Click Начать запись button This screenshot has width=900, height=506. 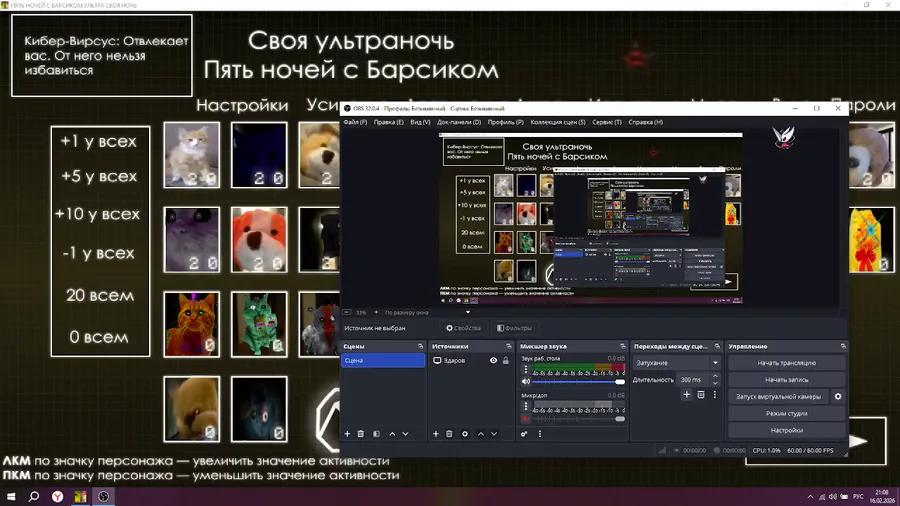[786, 380]
